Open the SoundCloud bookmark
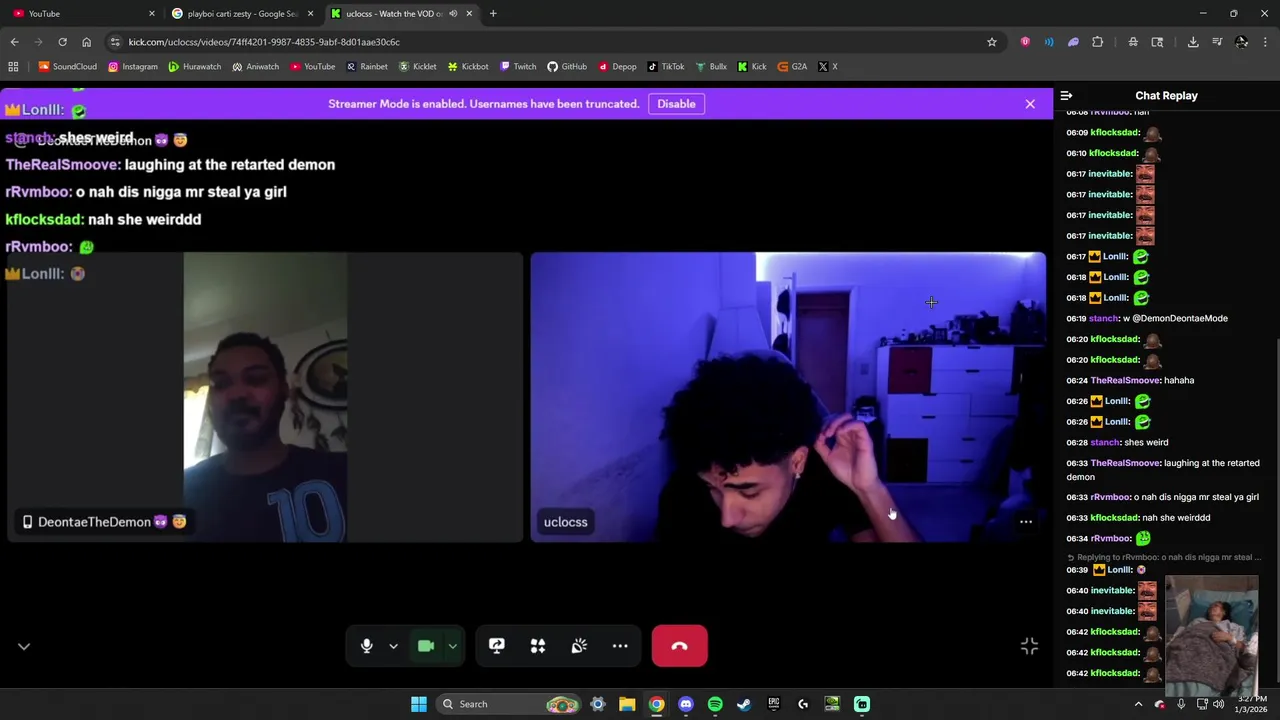 [x=68, y=67]
